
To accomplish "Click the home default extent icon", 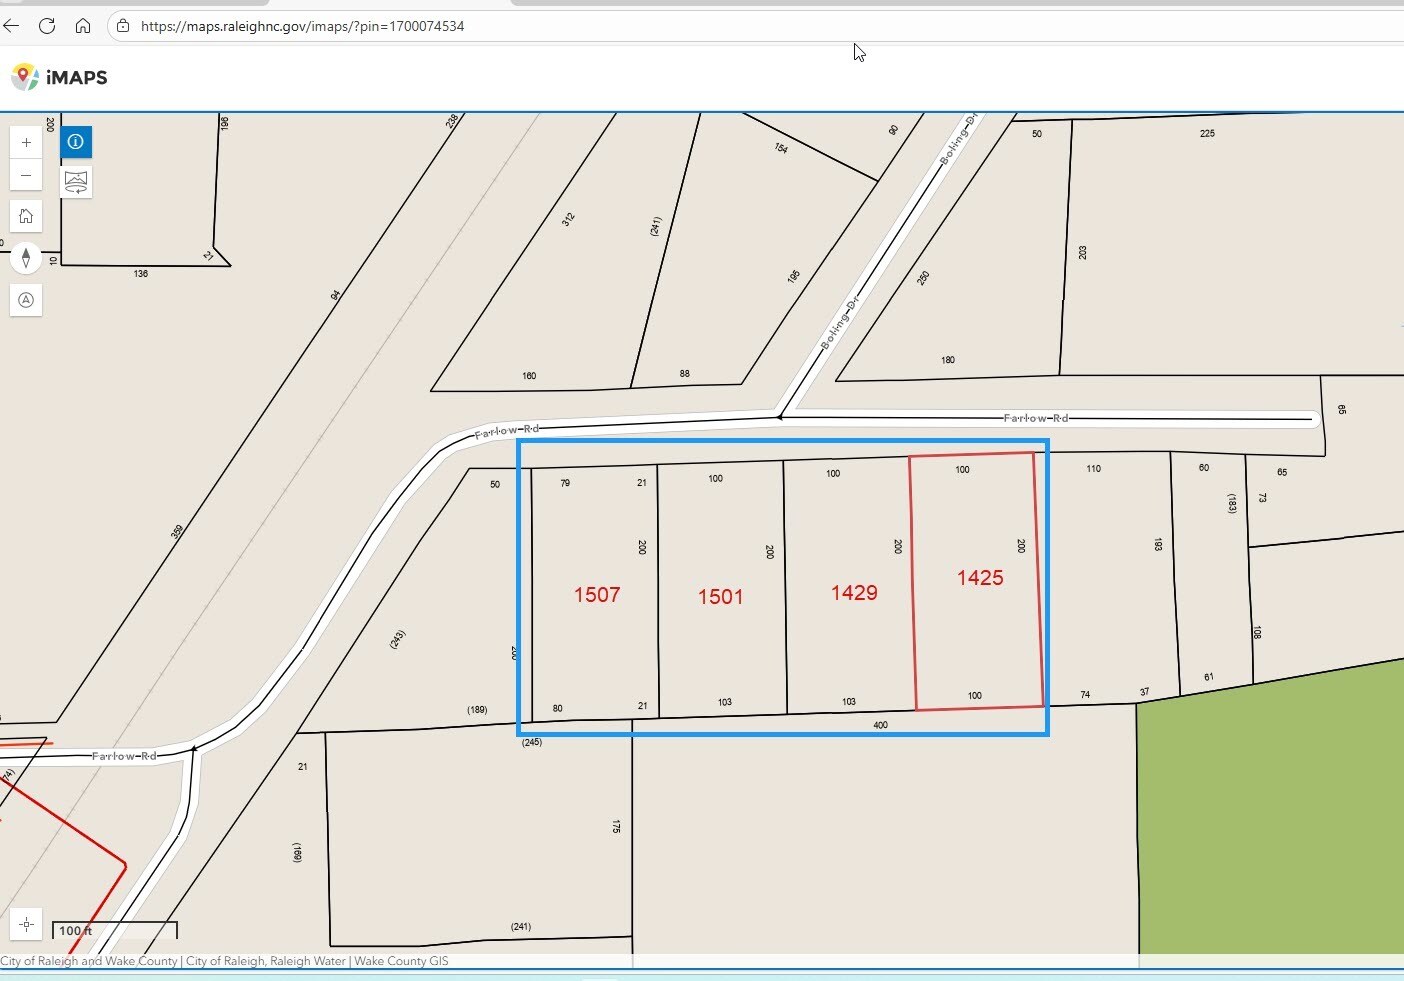I will point(26,216).
